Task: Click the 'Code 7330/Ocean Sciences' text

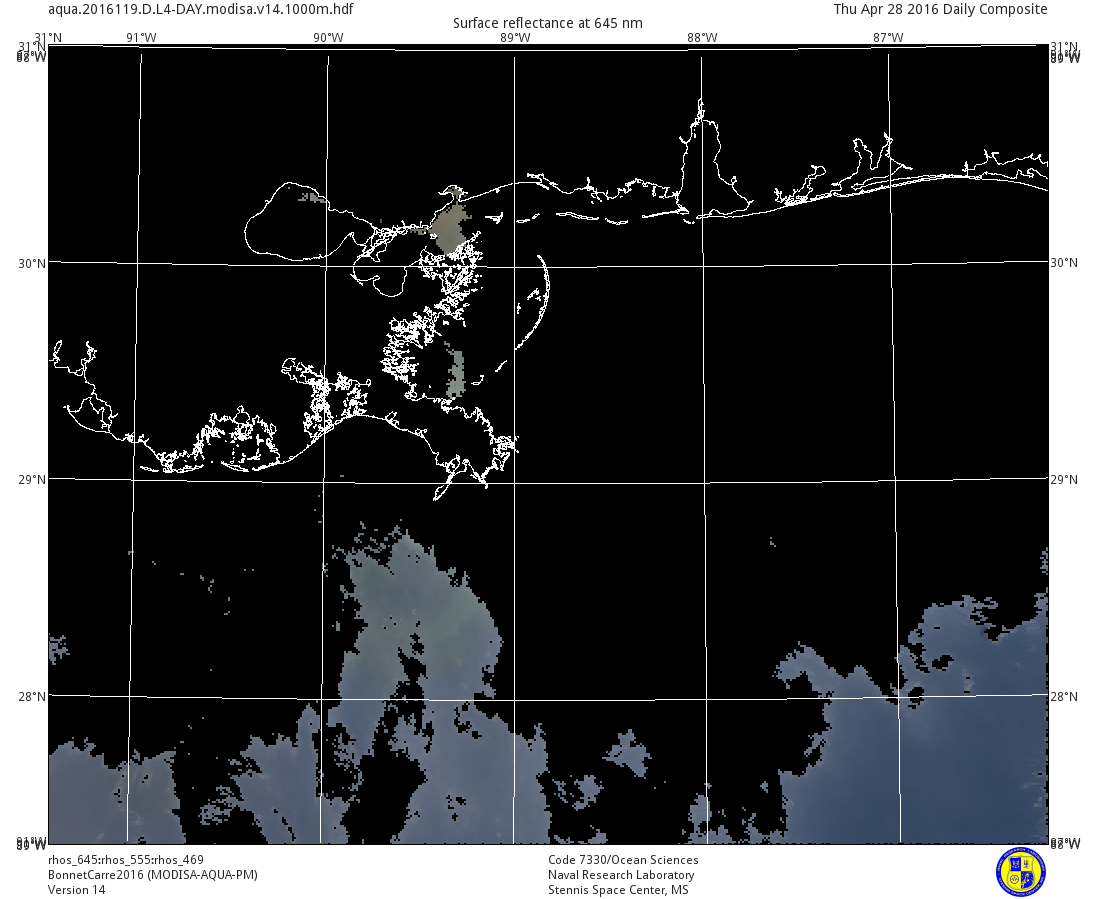Action: 623,860
